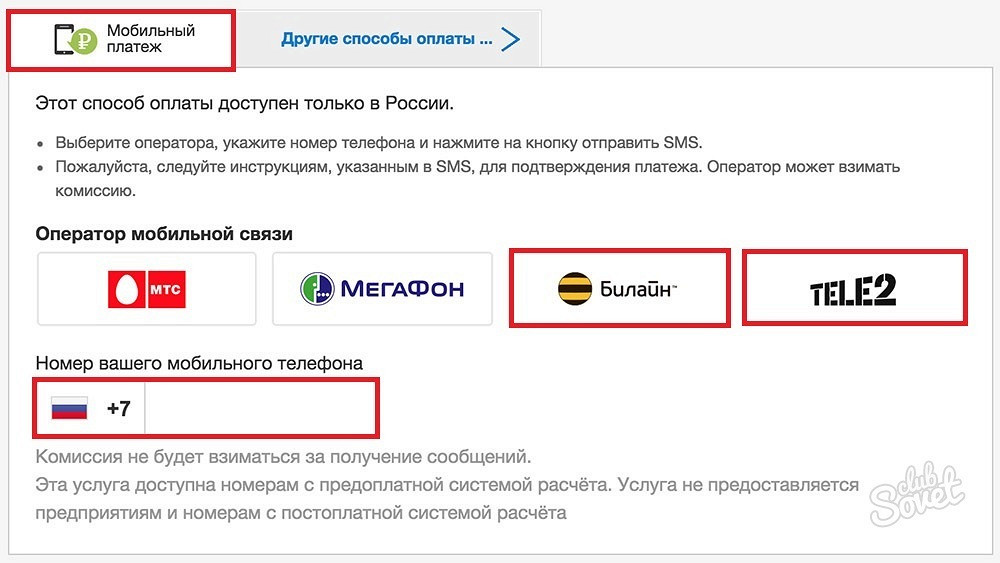The width and height of the screenshot is (1000, 563).
Task: Choose the Билайн wordmark text
Action: 638,289
